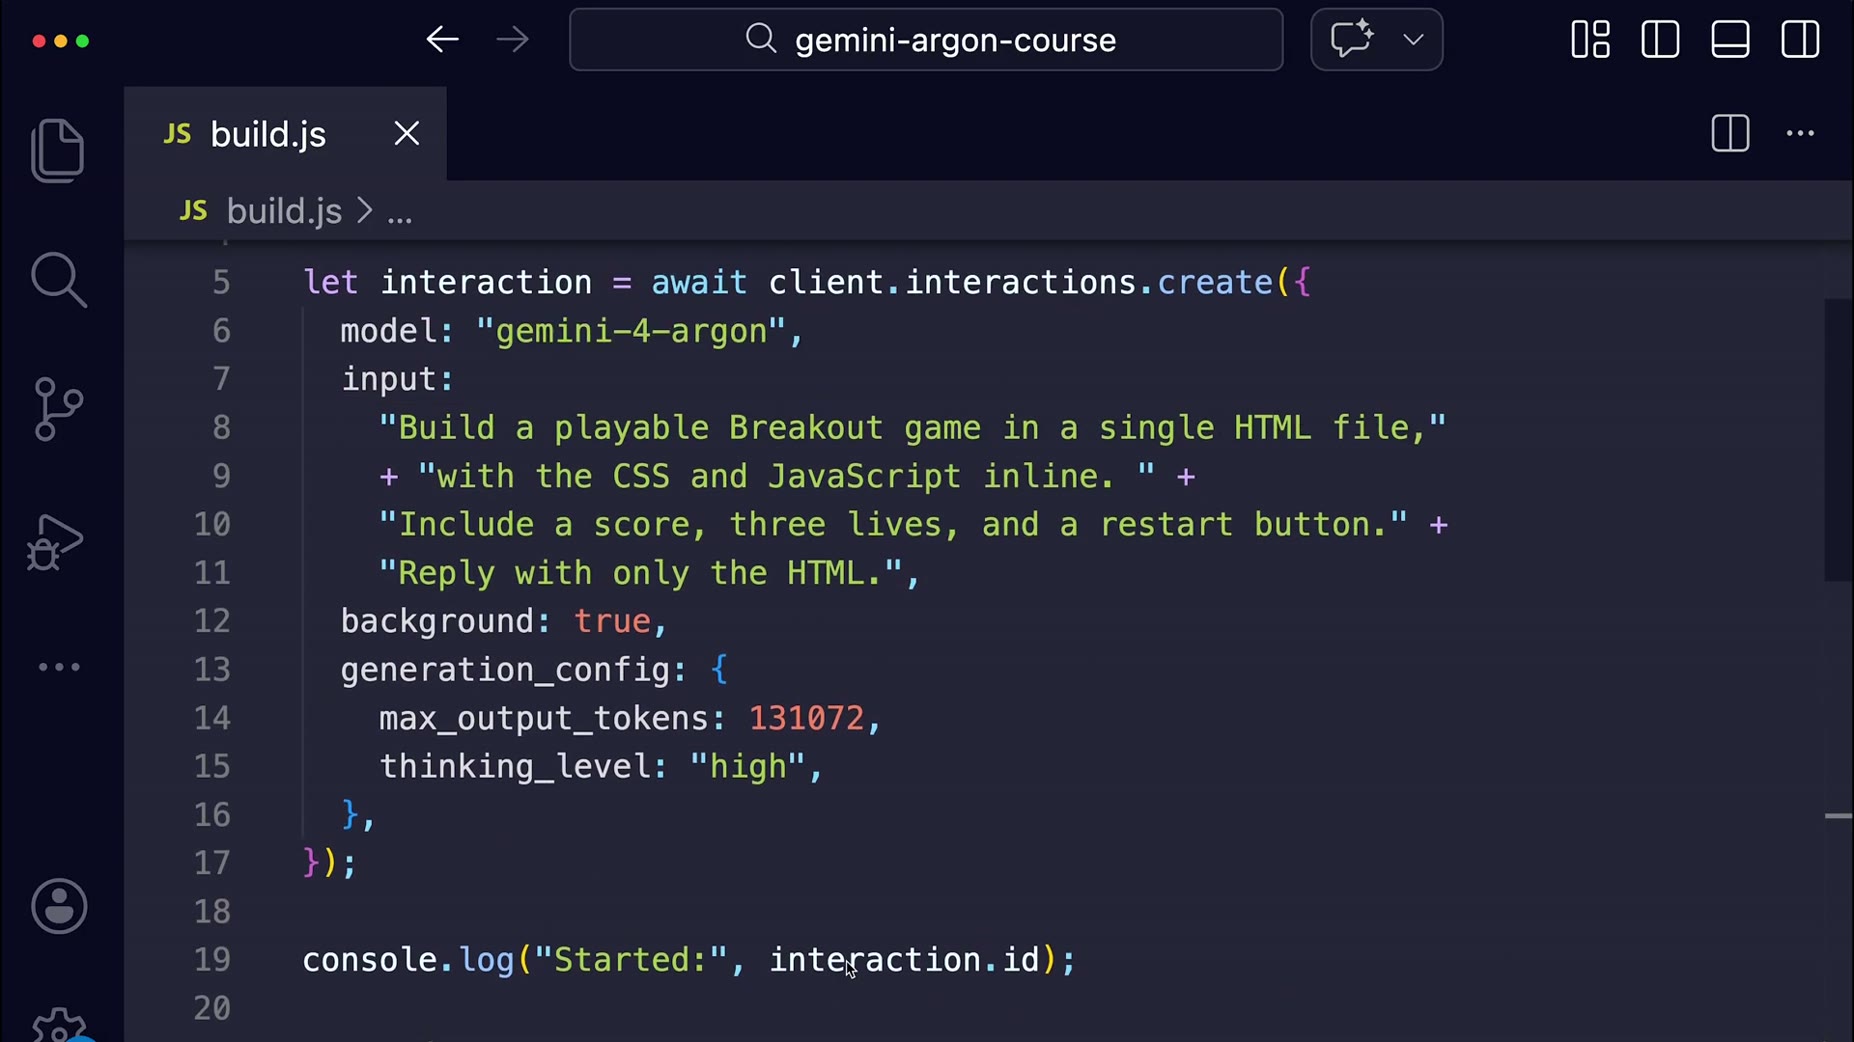This screenshot has width=1854, height=1042.
Task: Click the await keyword on line 5
Action: tap(699, 282)
